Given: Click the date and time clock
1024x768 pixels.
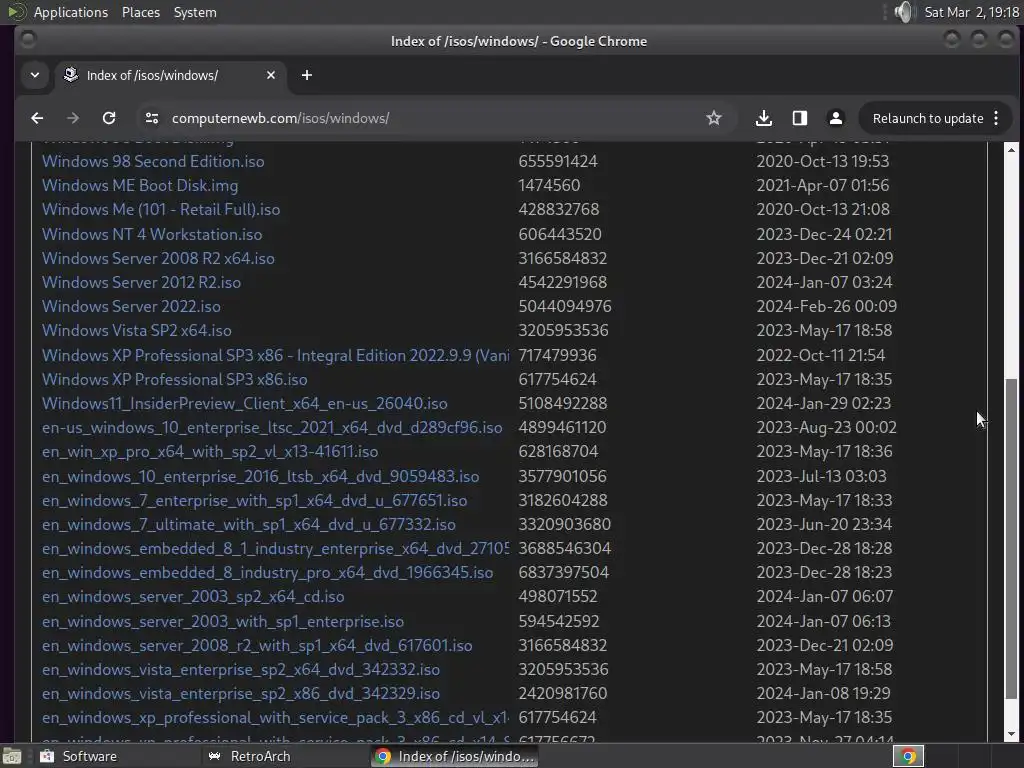Looking at the screenshot, I should point(971,12).
